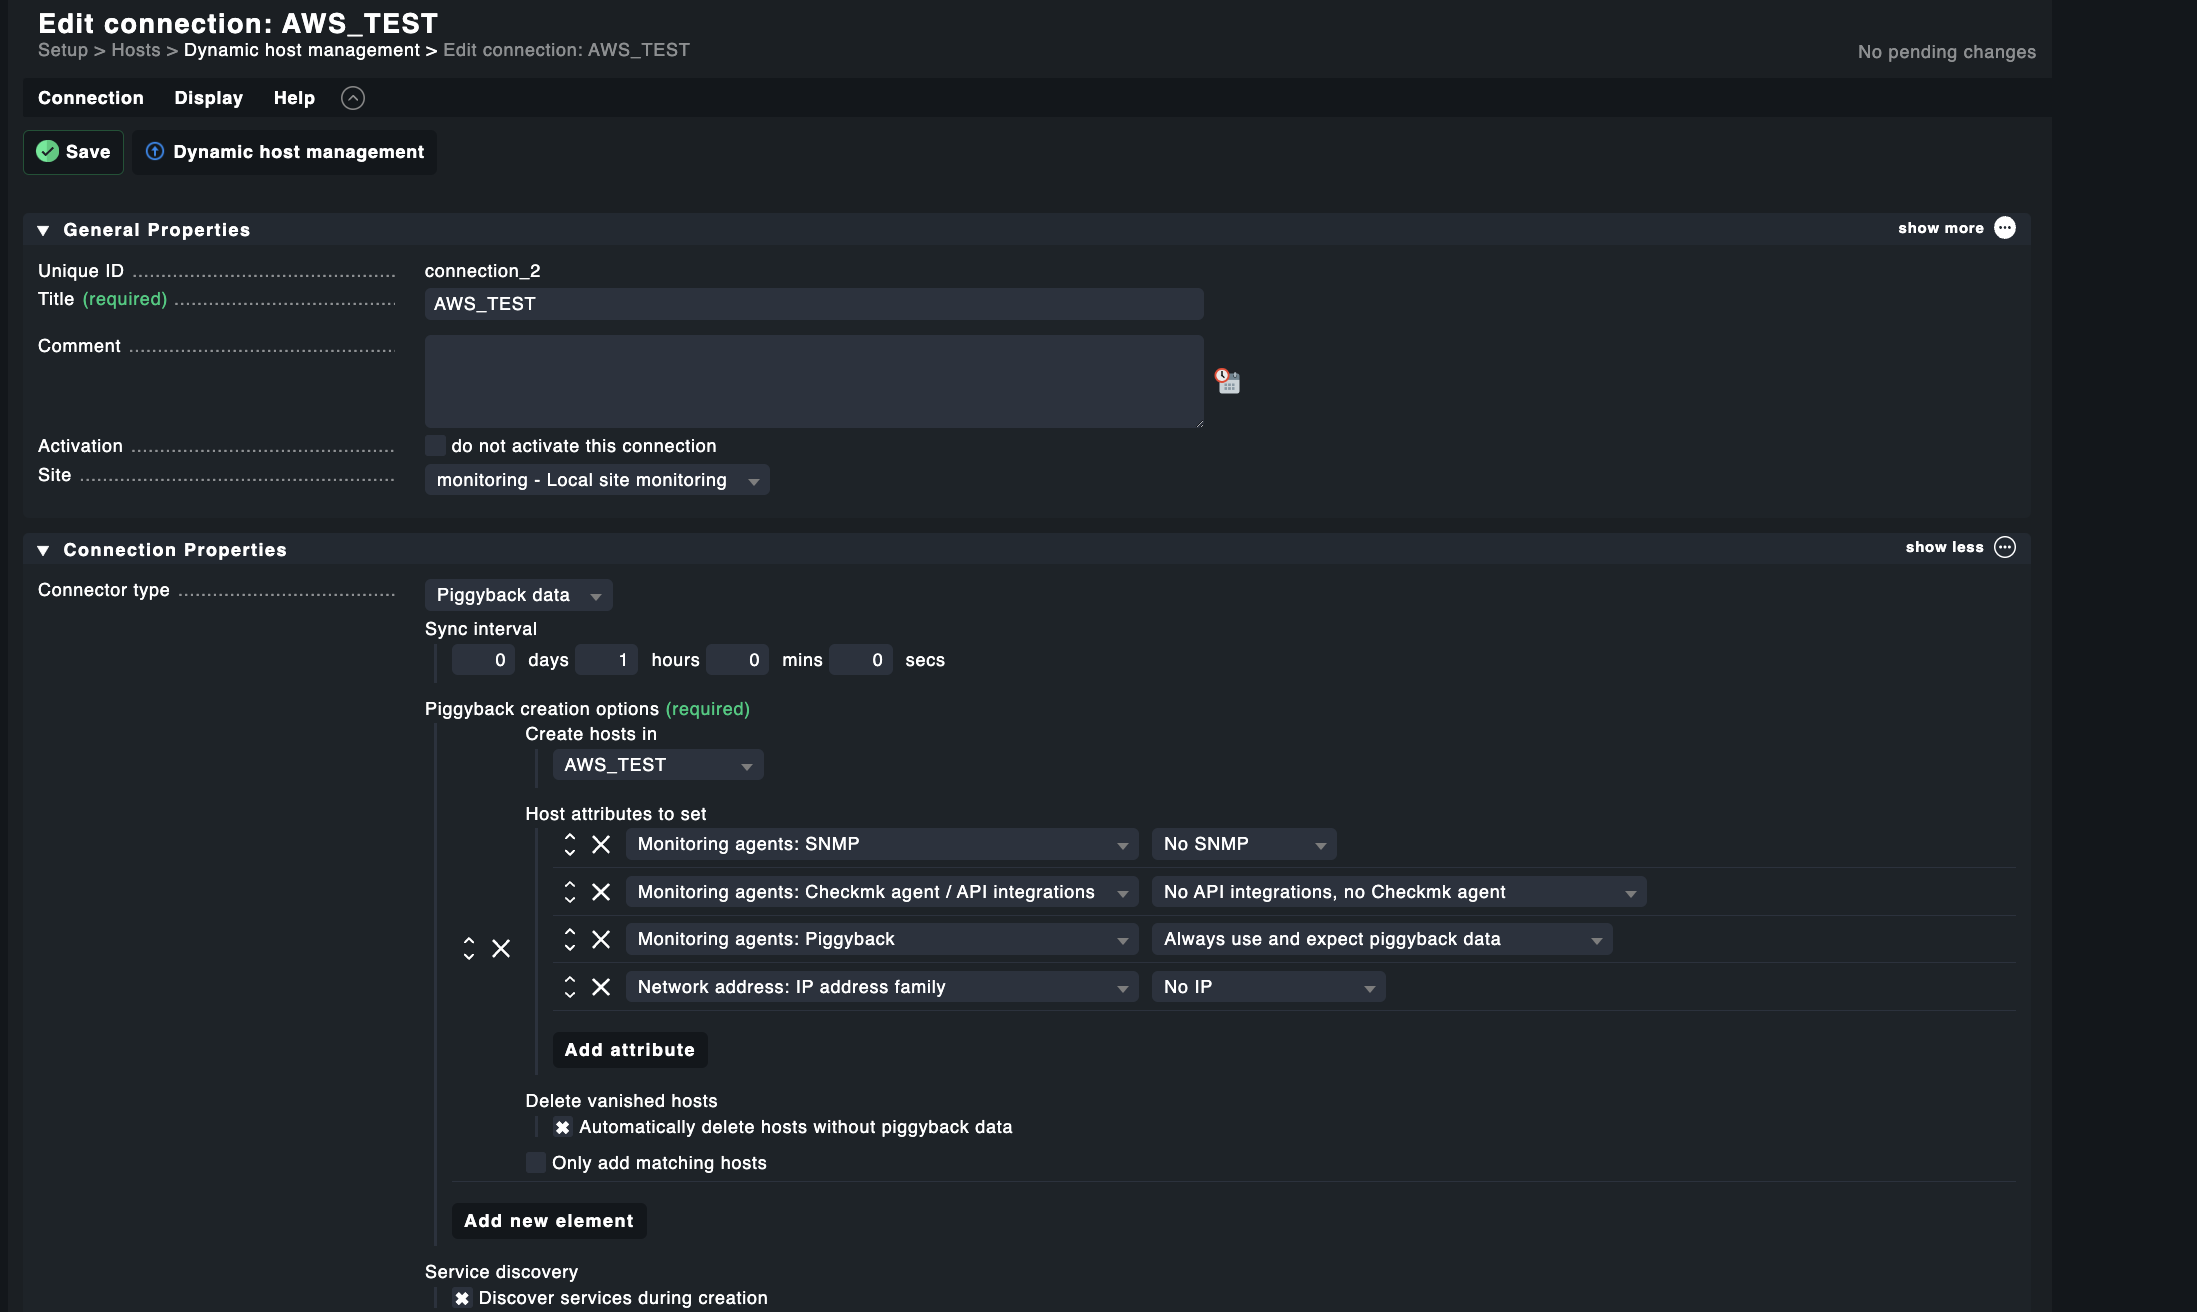This screenshot has width=2197, height=1312.
Task: Click the timestamp icon beside the Comment field
Action: 1228,381
